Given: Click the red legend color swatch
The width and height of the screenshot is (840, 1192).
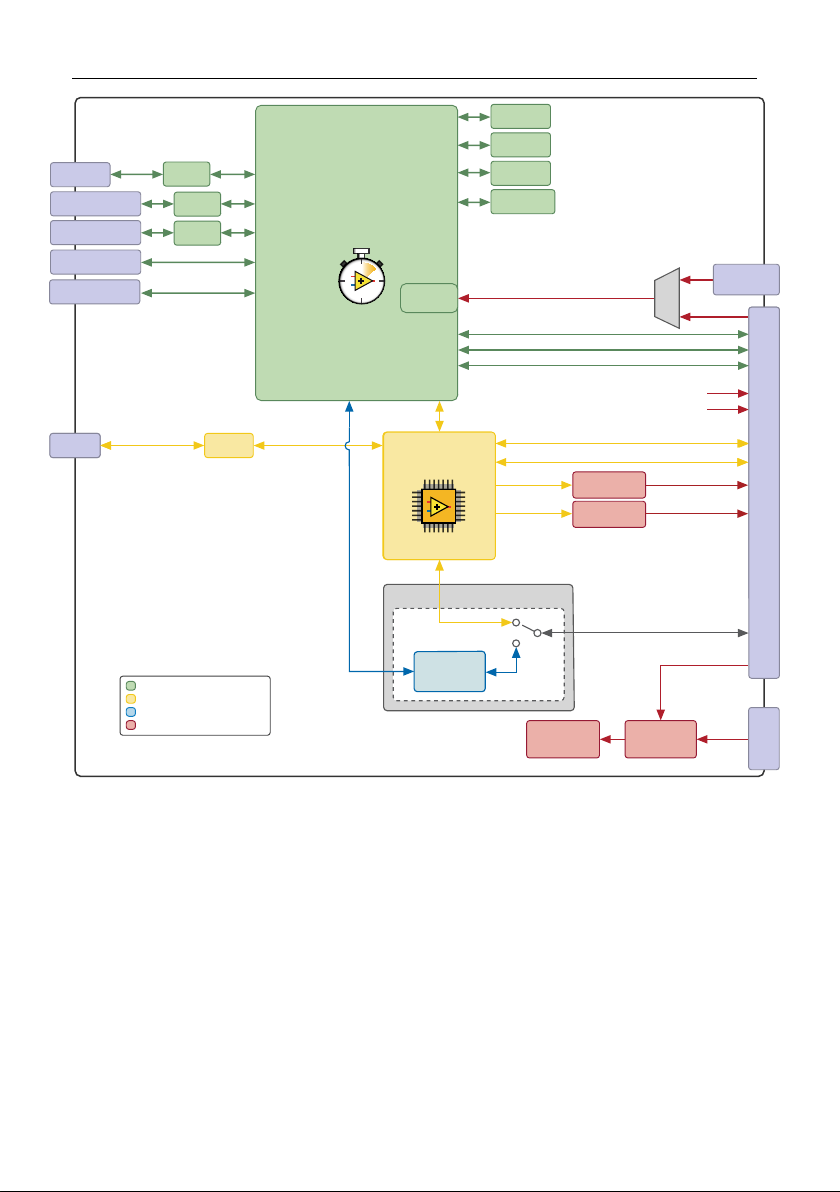Looking at the screenshot, I should pyautogui.click(x=131, y=725).
